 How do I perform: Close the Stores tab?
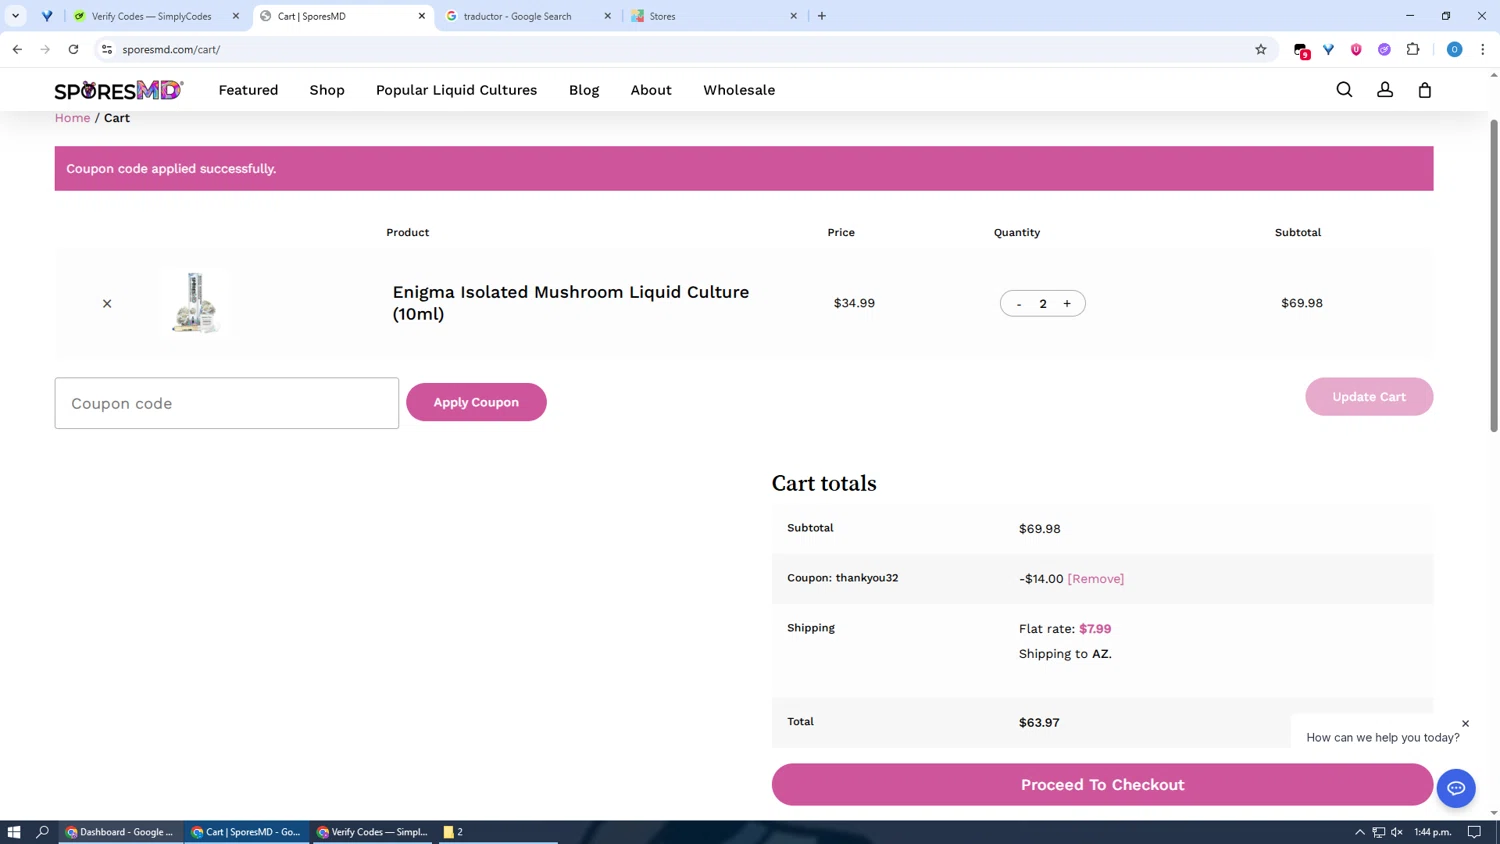(x=794, y=16)
